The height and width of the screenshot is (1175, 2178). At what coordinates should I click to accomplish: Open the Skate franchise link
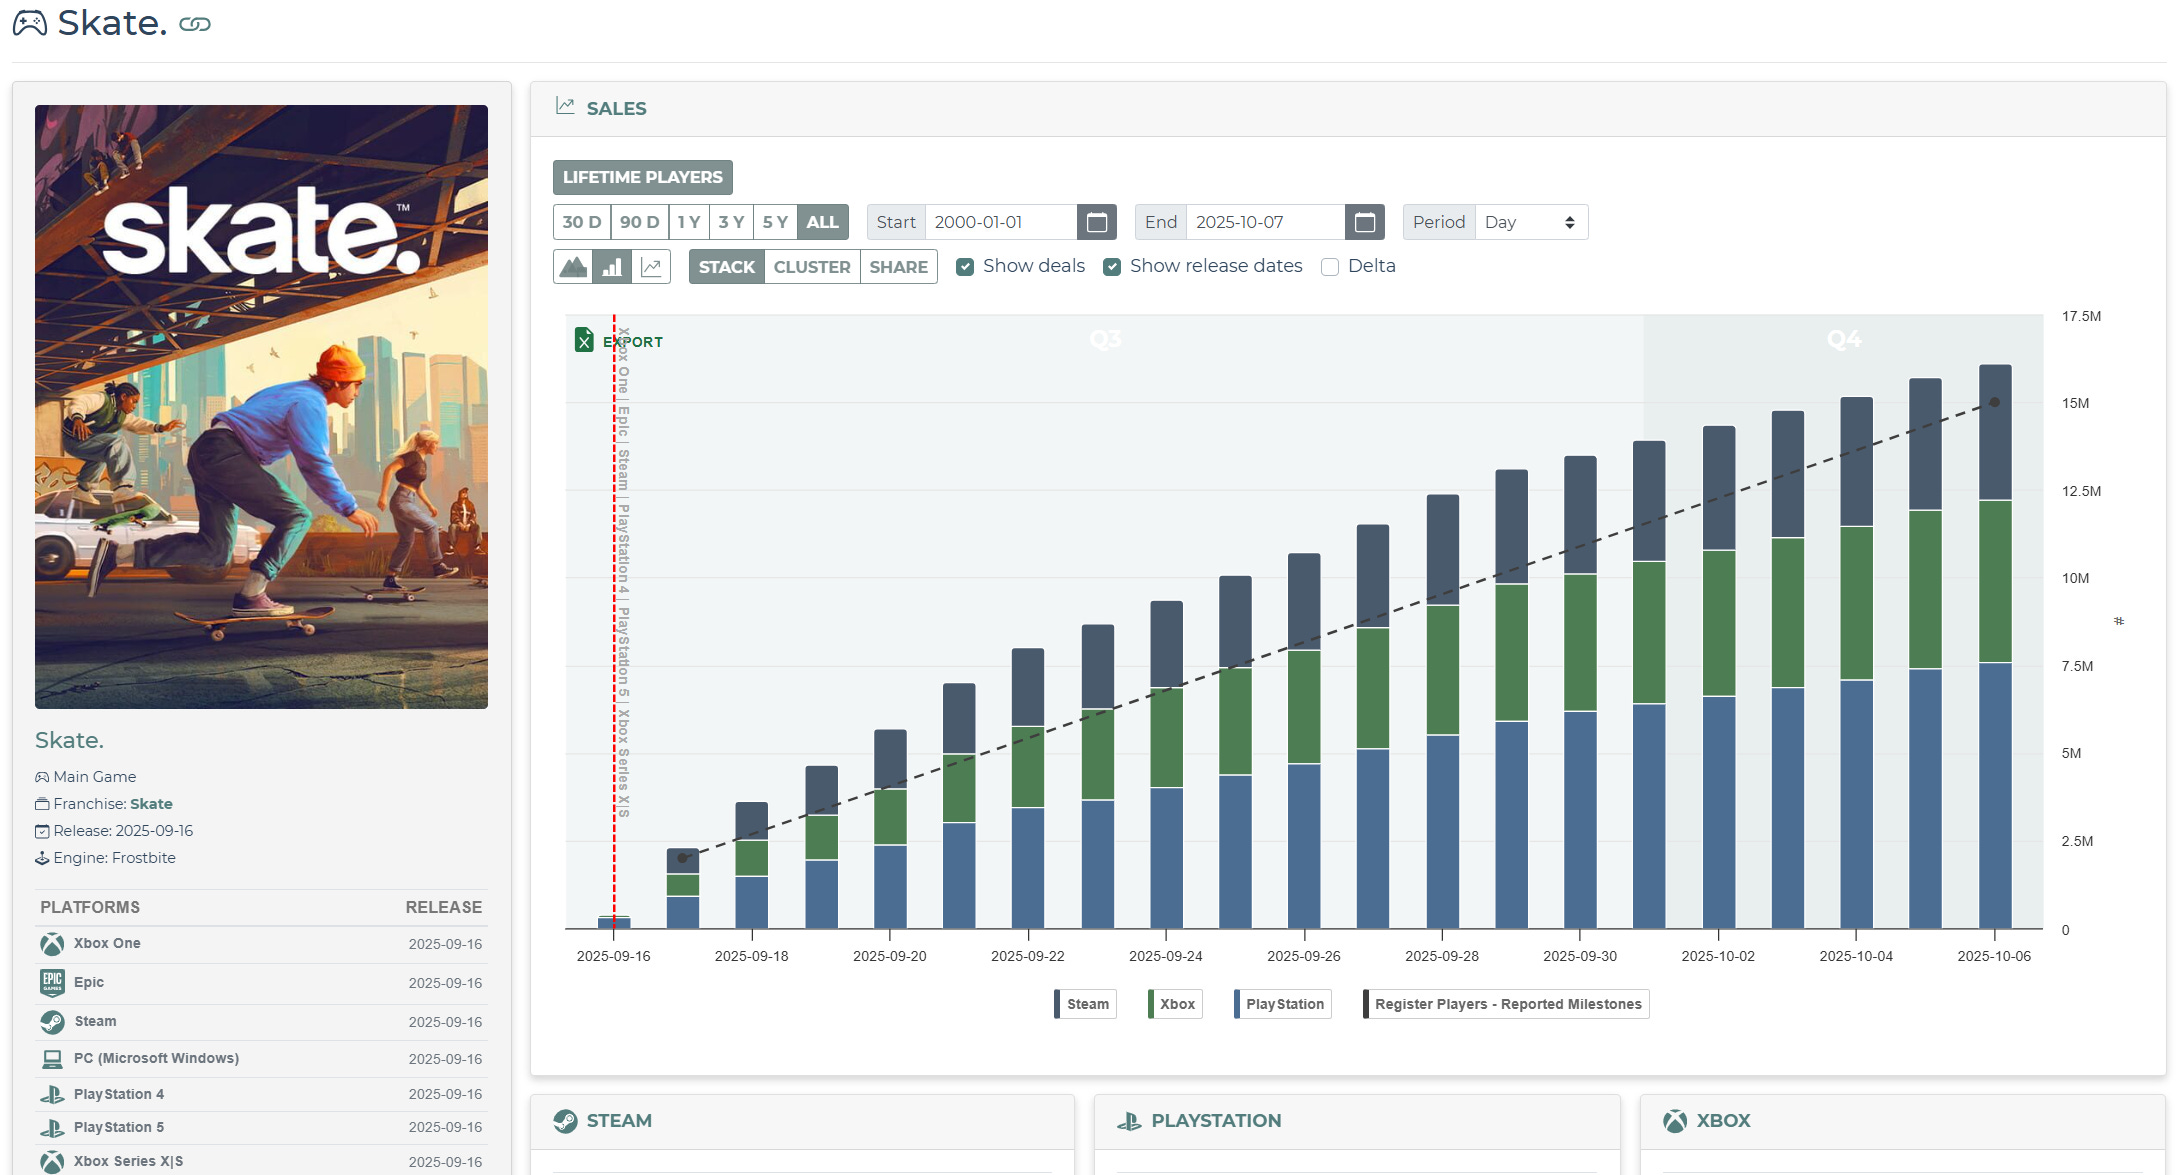coord(151,804)
